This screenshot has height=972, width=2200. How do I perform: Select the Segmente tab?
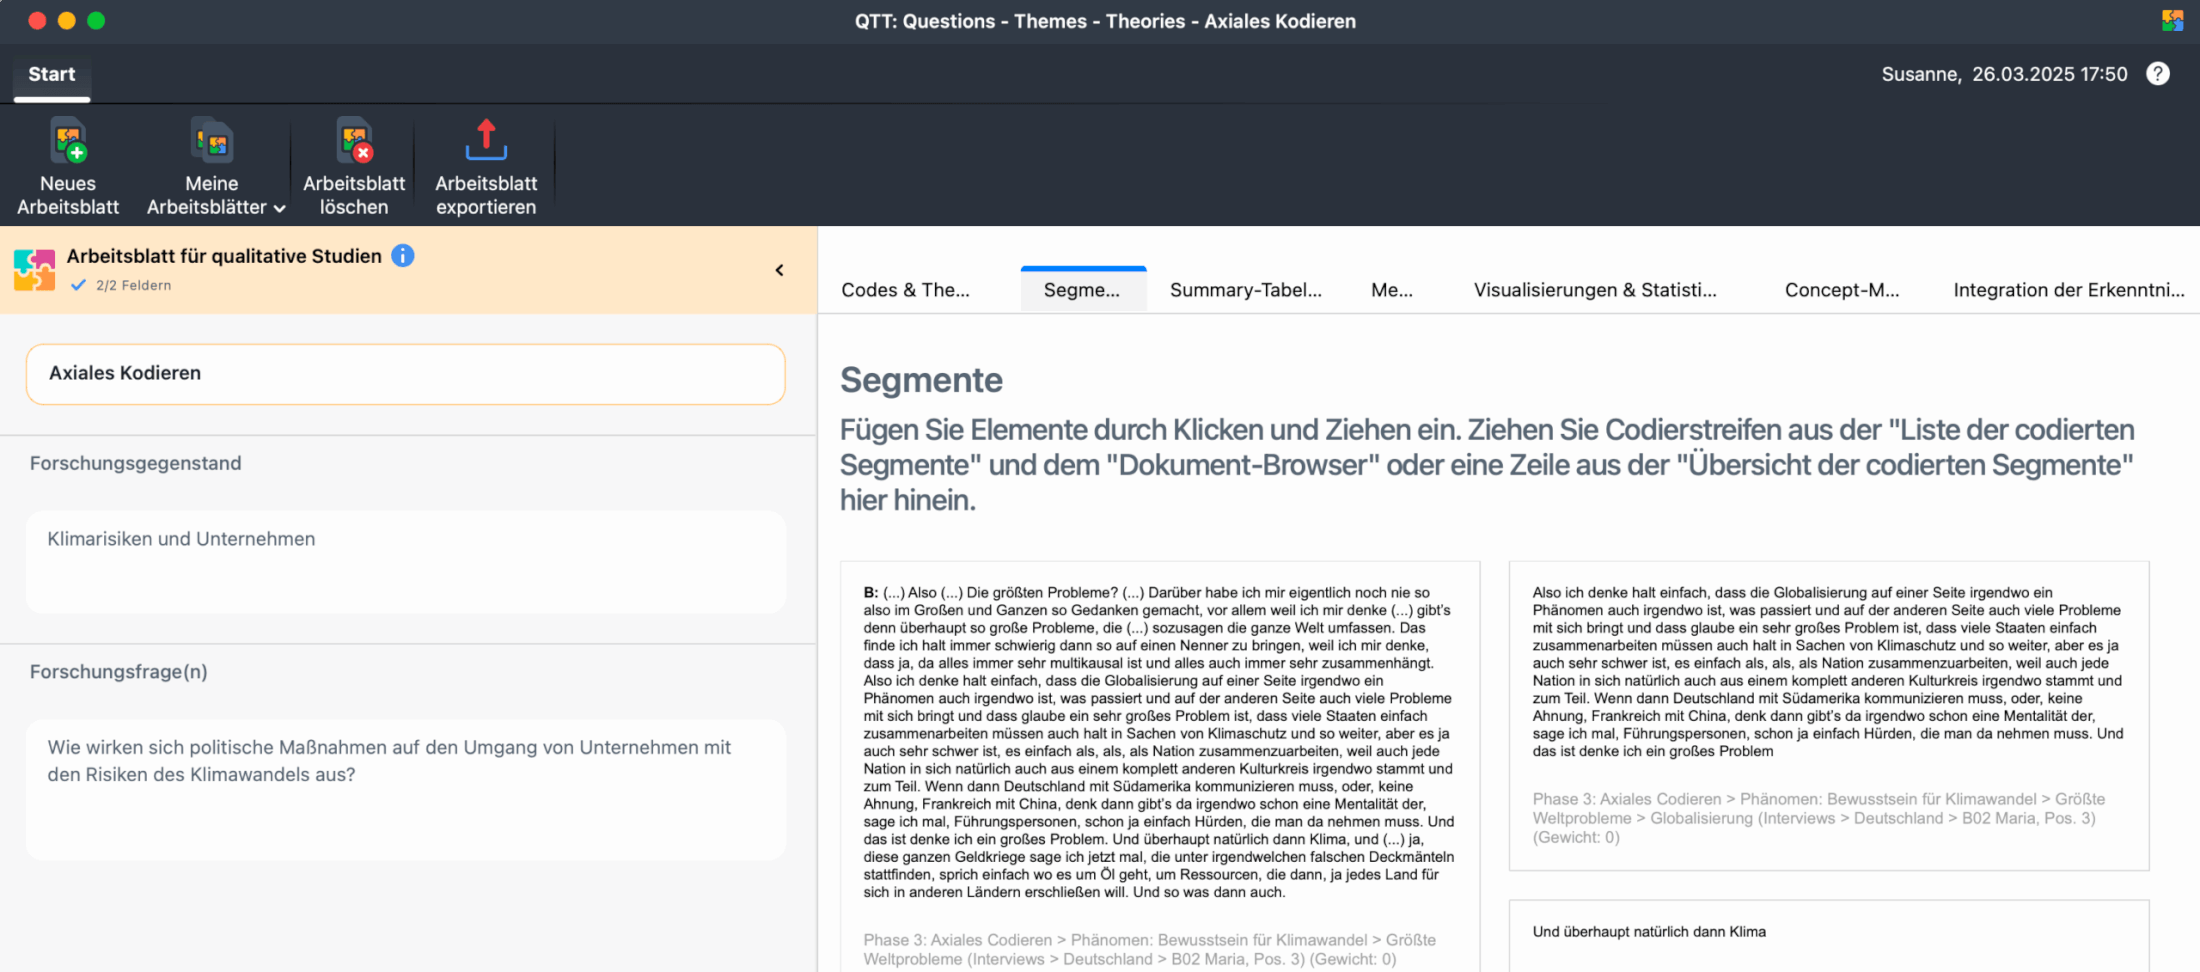coord(1082,290)
